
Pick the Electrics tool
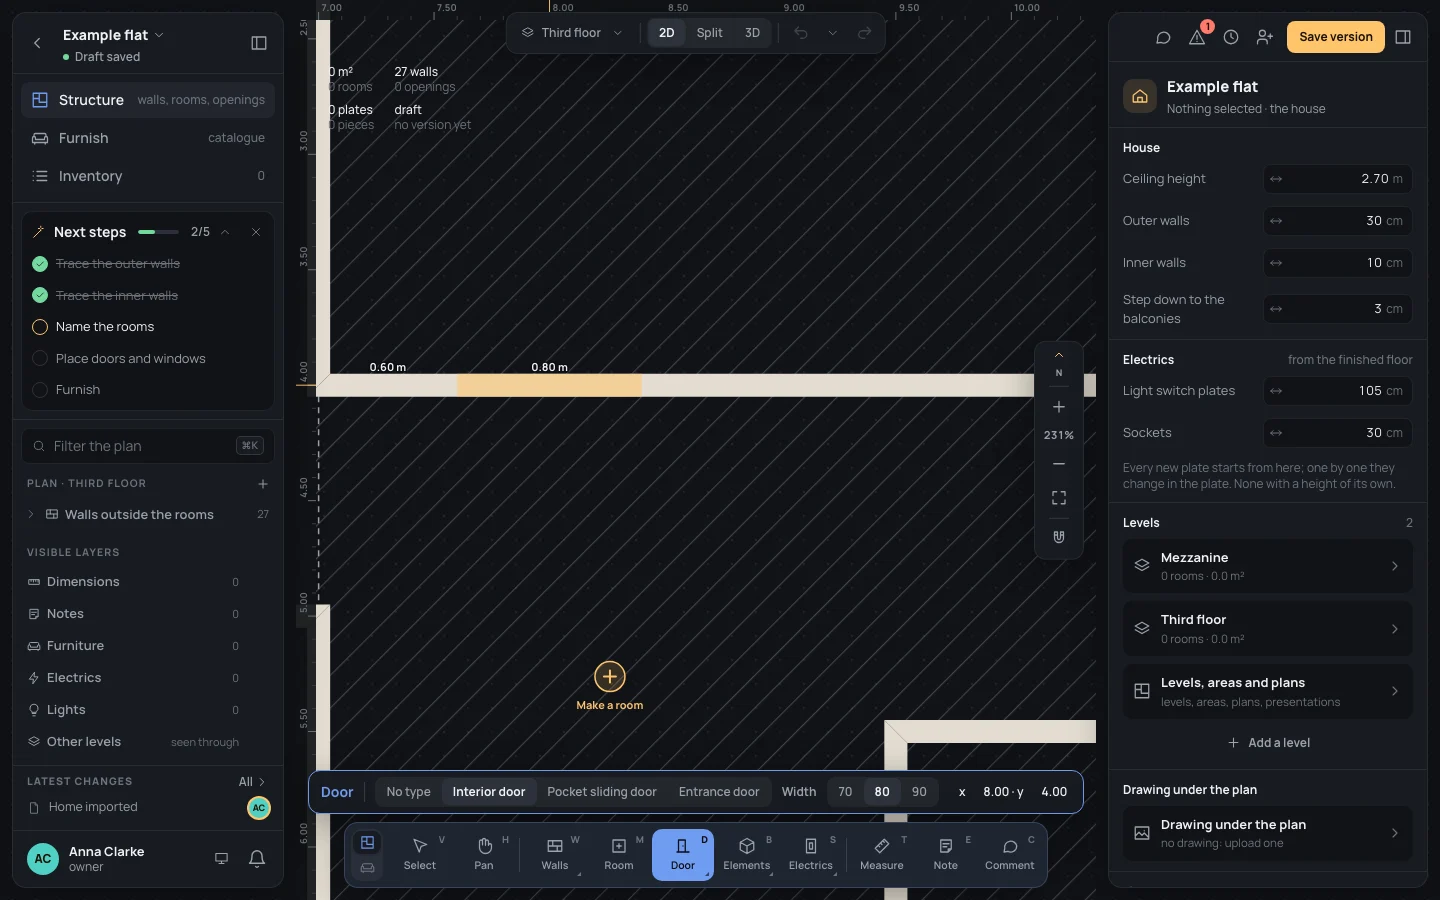tap(811, 855)
